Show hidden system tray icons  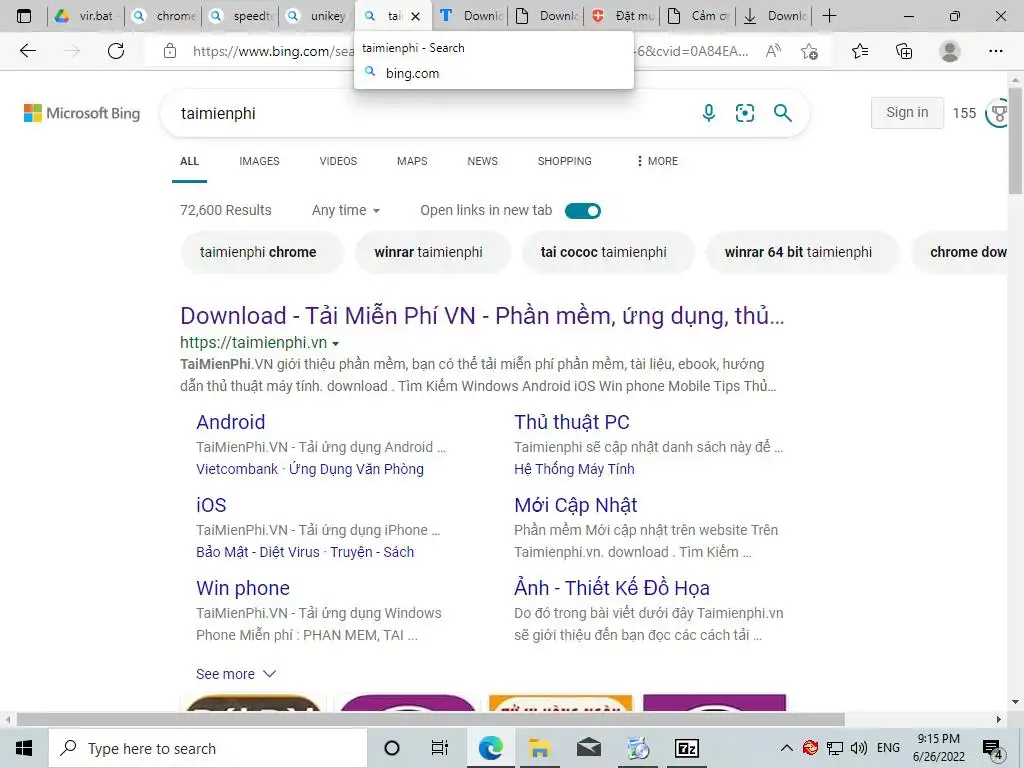click(787, 748)
